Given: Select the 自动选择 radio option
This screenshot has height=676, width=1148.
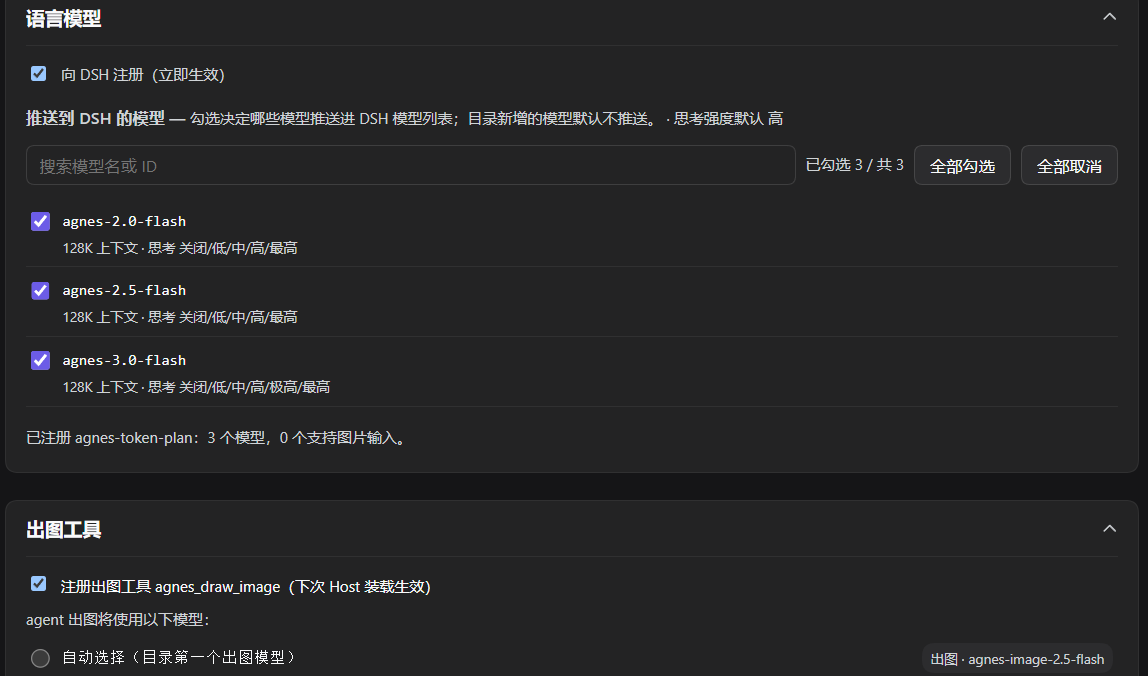Looking at the screenshot, I should [40, 658].
